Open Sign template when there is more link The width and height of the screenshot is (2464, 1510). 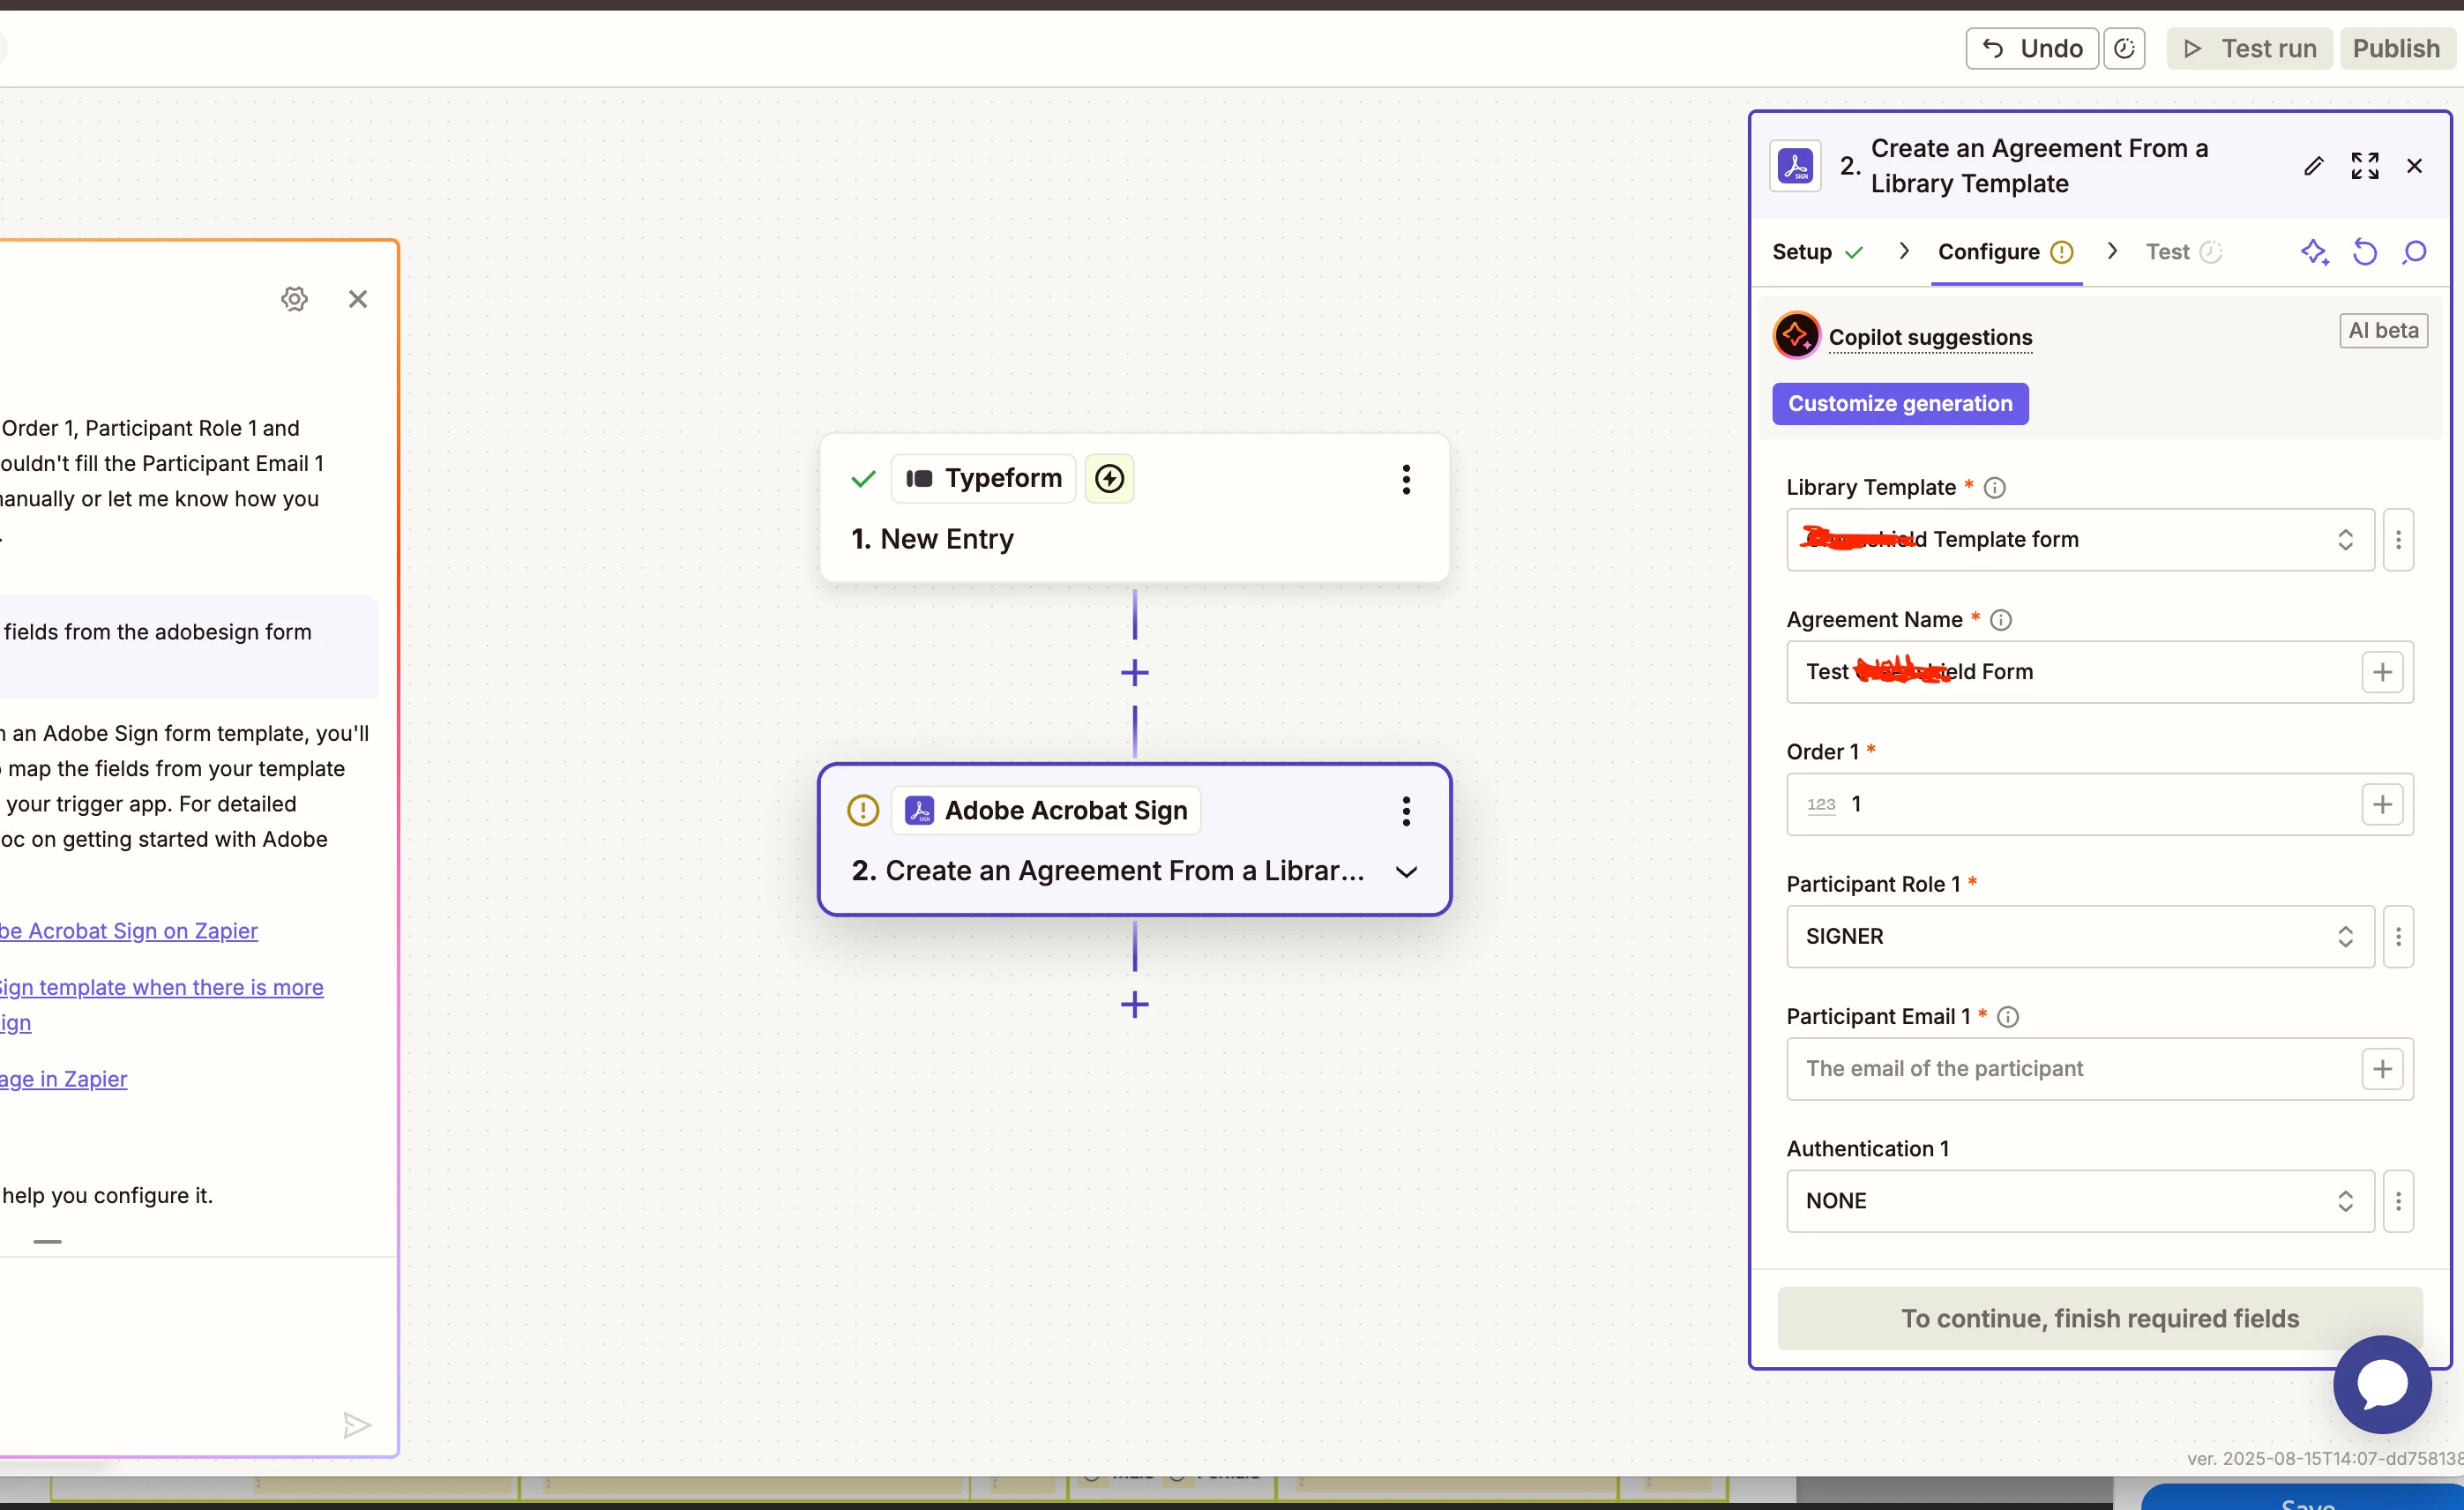pyautogui.click(x=161, y=987)
